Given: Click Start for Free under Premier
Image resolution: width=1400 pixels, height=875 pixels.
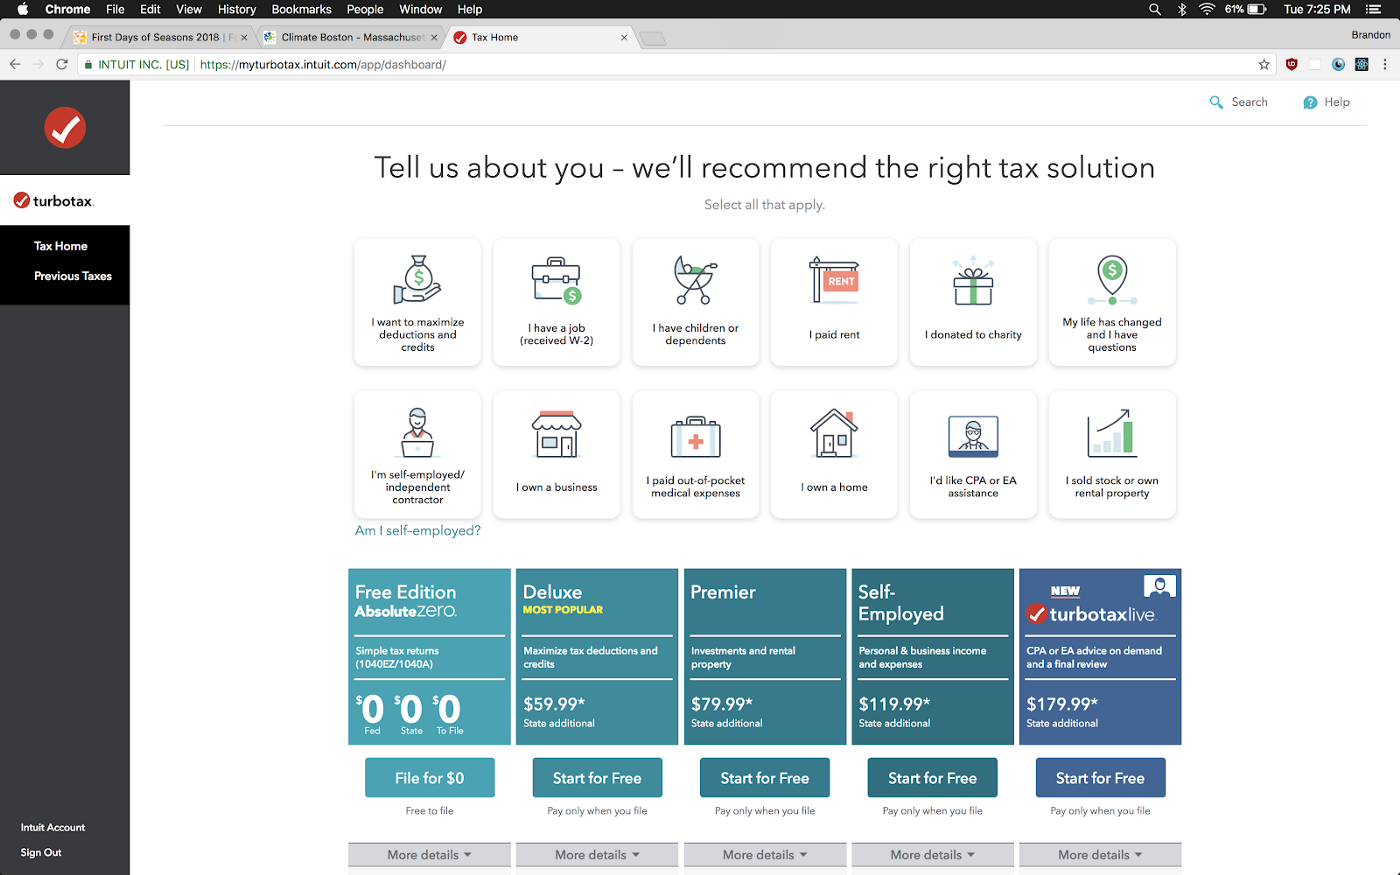Looking at the screenshot, I should 765,778.
